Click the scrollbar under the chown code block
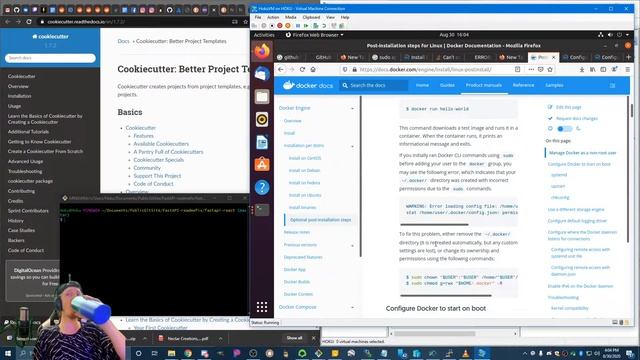 click(446, 296)
